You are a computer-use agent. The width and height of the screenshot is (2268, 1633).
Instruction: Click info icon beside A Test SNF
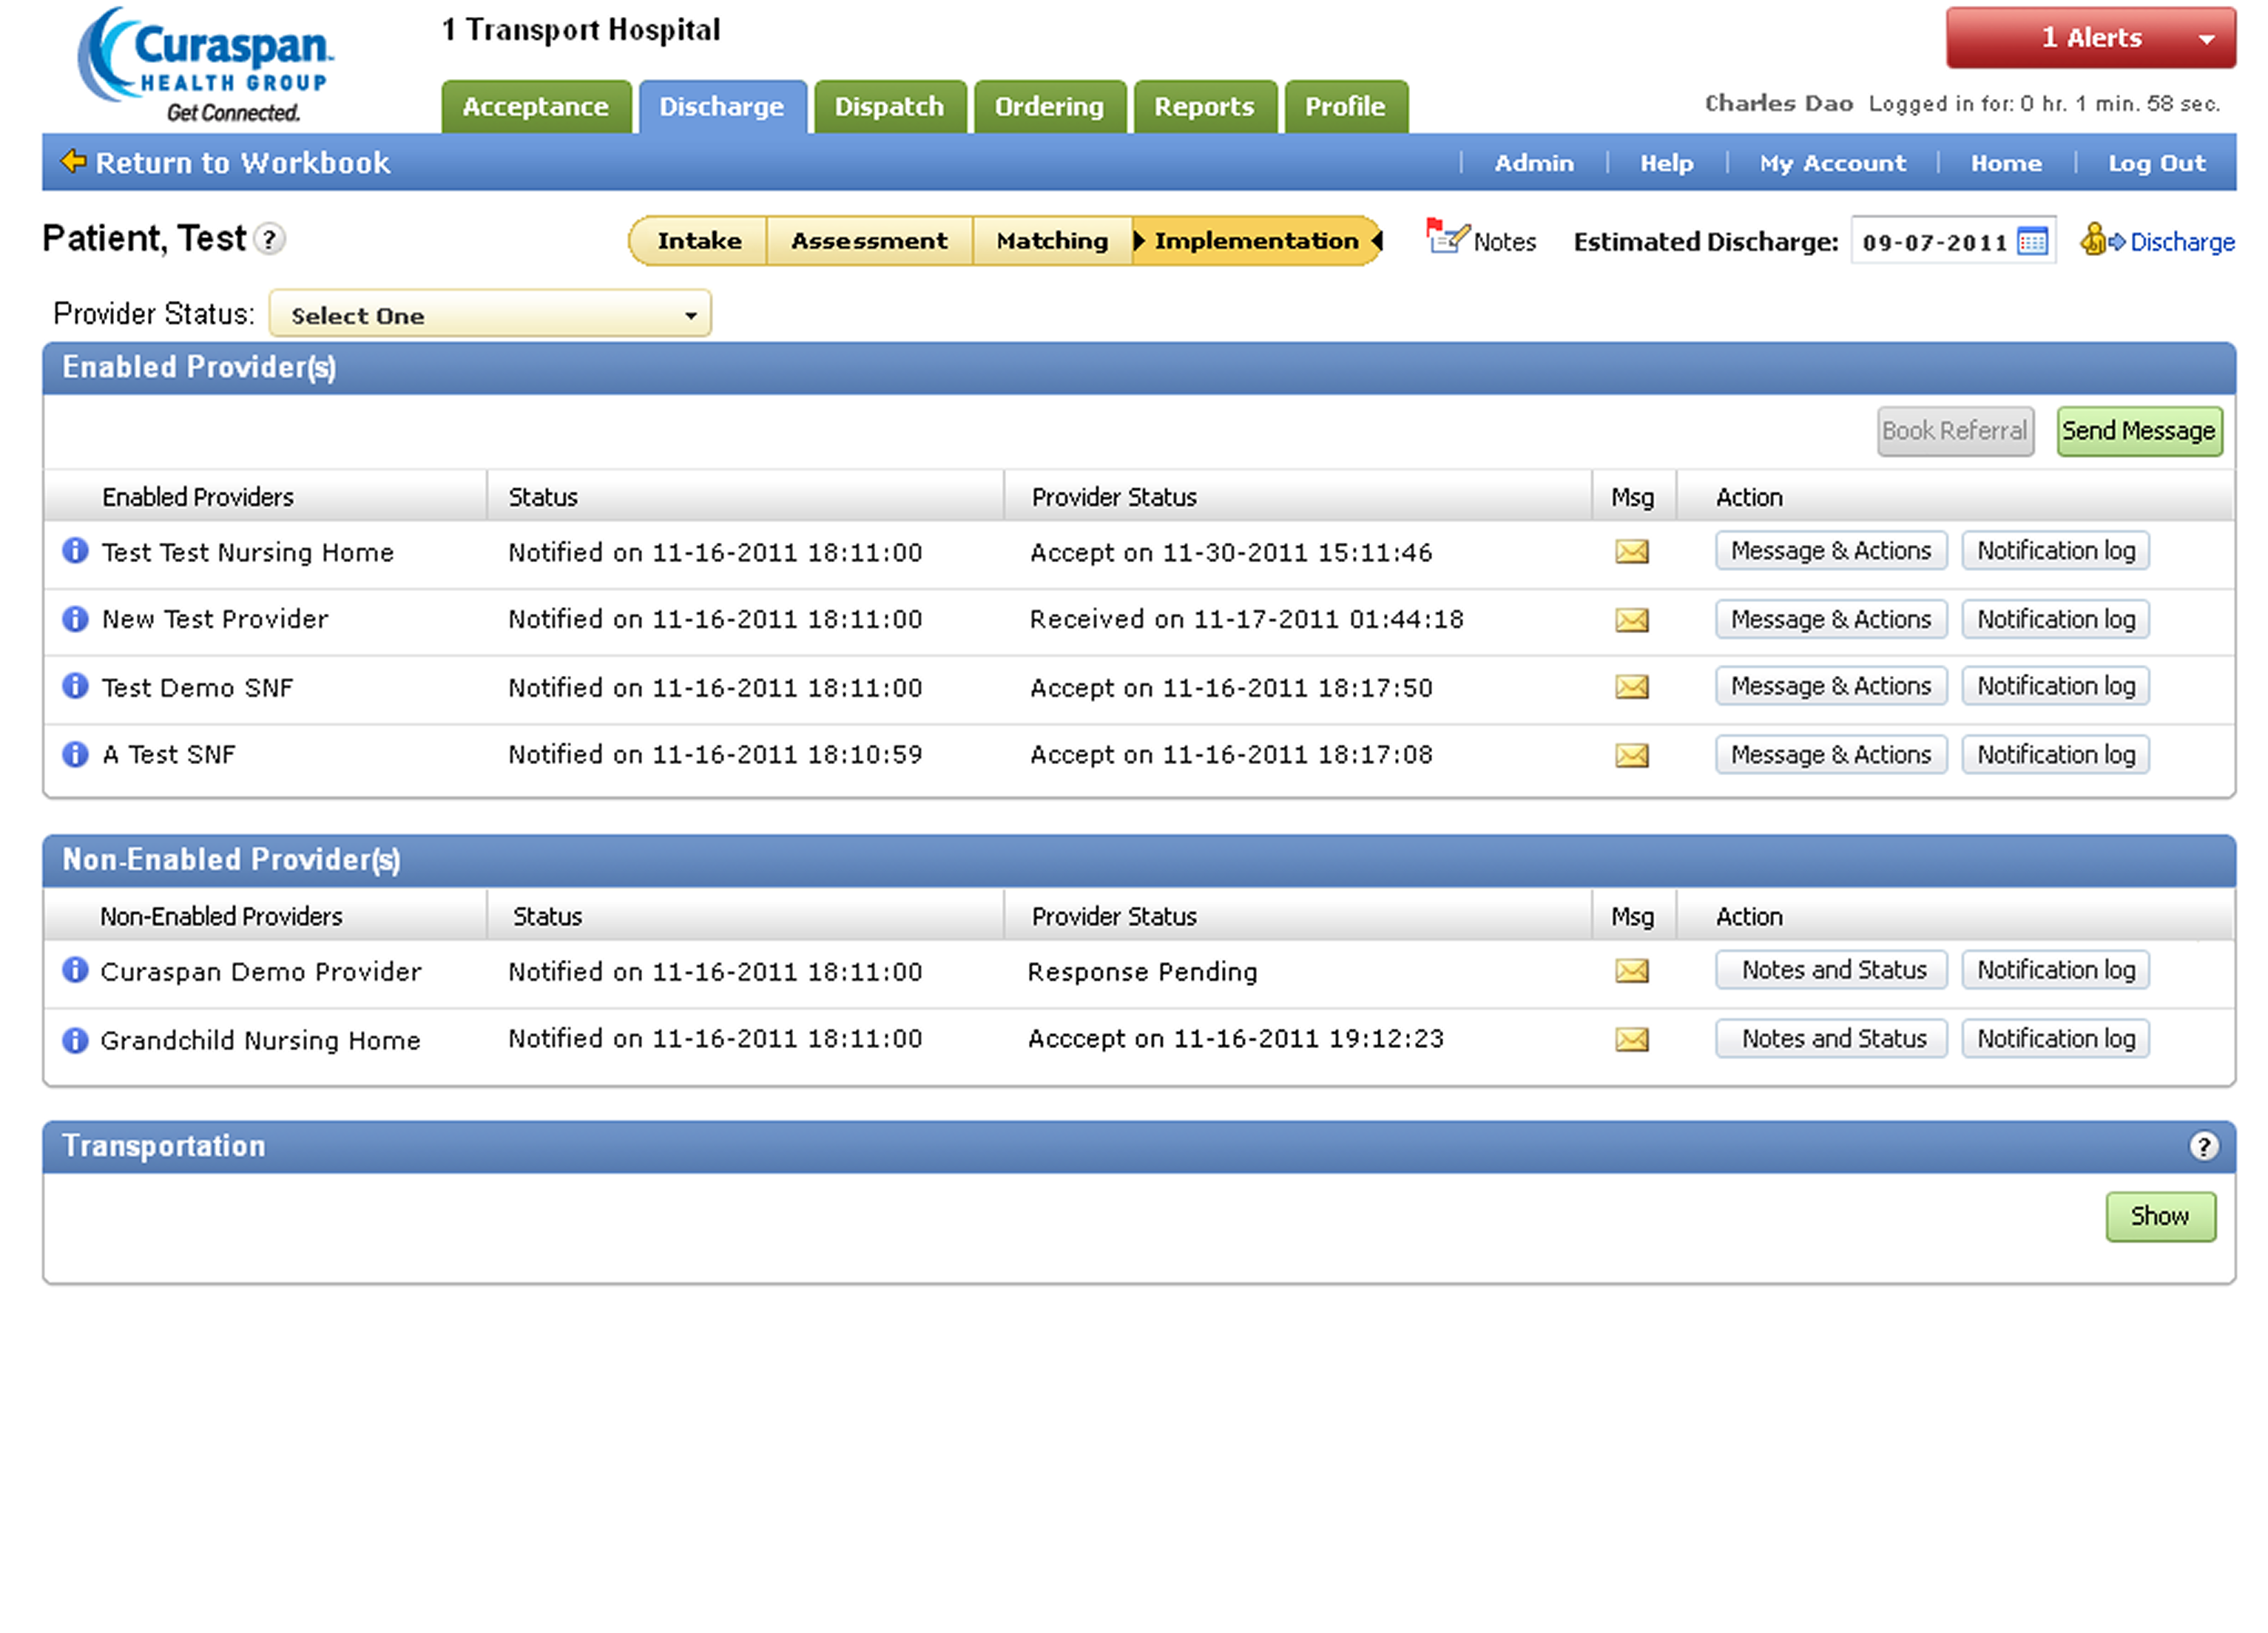point(75,754)
